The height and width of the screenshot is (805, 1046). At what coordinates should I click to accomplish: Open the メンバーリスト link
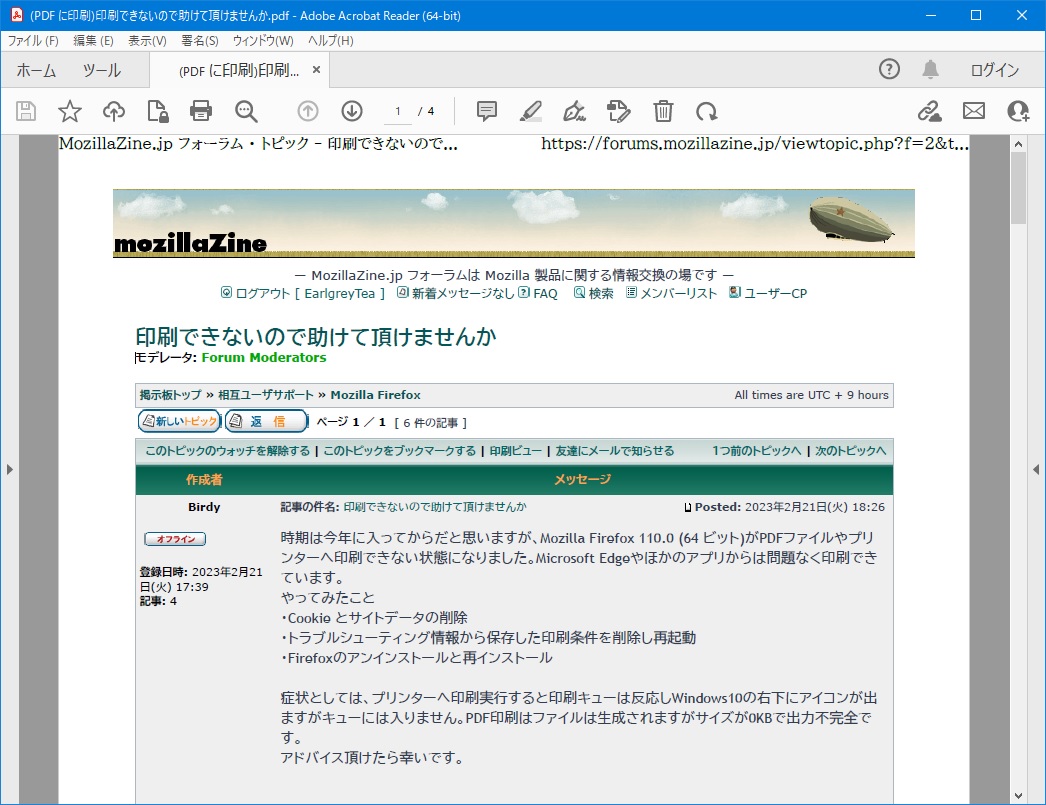(x=671, y=293)
